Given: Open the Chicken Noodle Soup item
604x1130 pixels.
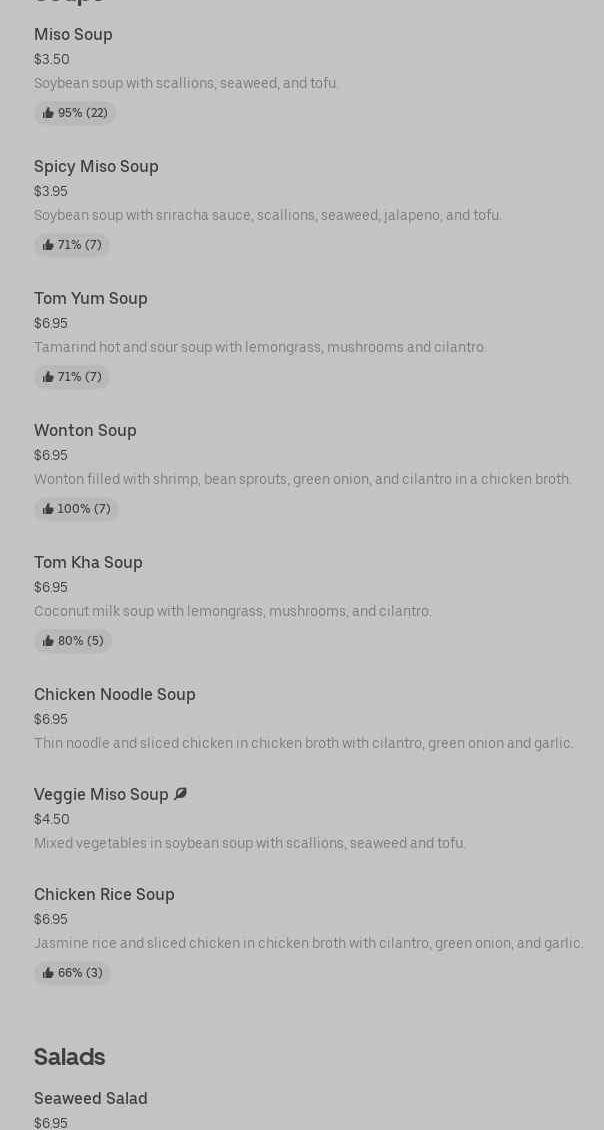Looking at the screenshot, I should (x=115, y=695).
